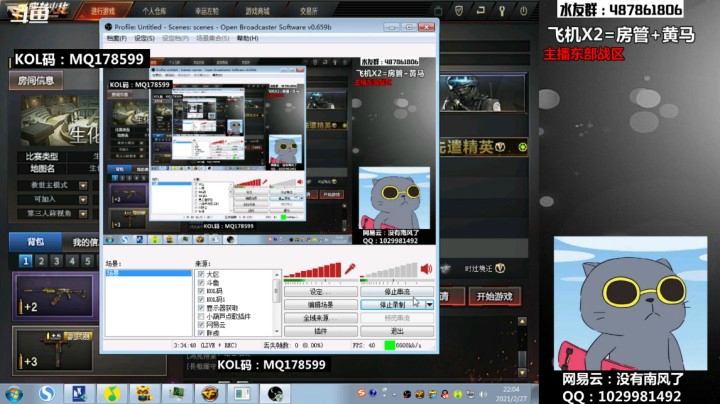This screenshot has width=720, height=404.
Task: Switch to OBS from the taskbar
Action: (275, 393)
